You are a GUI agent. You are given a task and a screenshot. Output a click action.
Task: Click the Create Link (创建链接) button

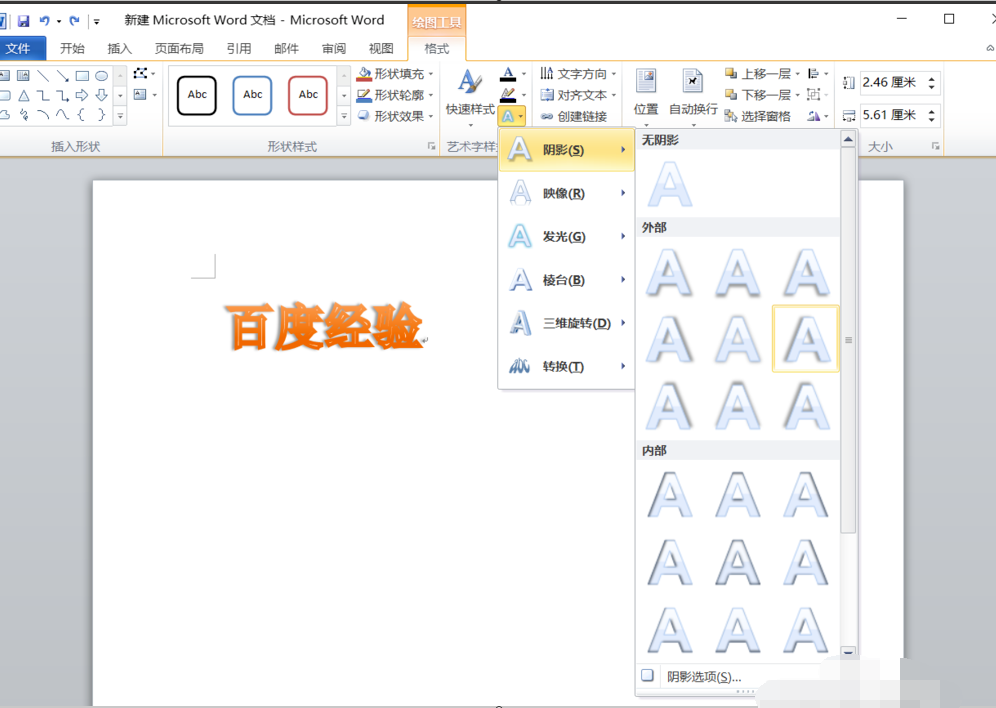(x=574, y=116)
